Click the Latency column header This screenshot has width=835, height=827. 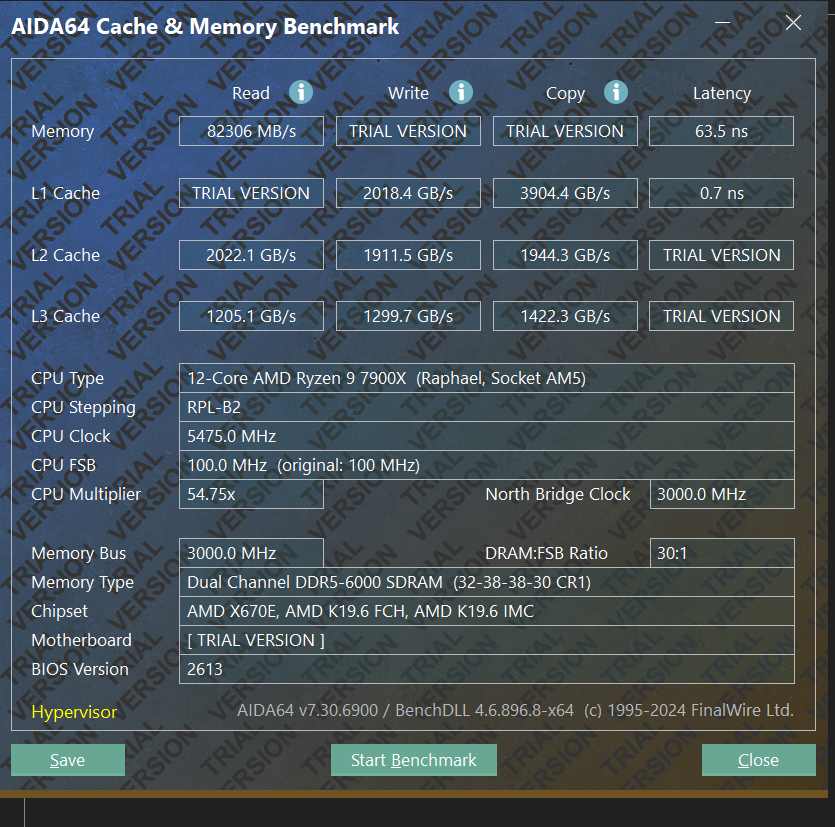[x=722, y=93]
